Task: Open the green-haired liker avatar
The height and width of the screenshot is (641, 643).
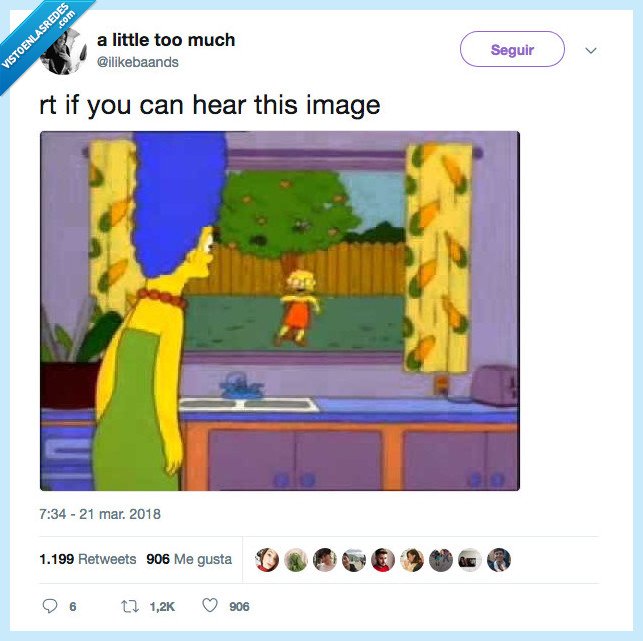Action: pyautogui.click(x=296, y=560)
